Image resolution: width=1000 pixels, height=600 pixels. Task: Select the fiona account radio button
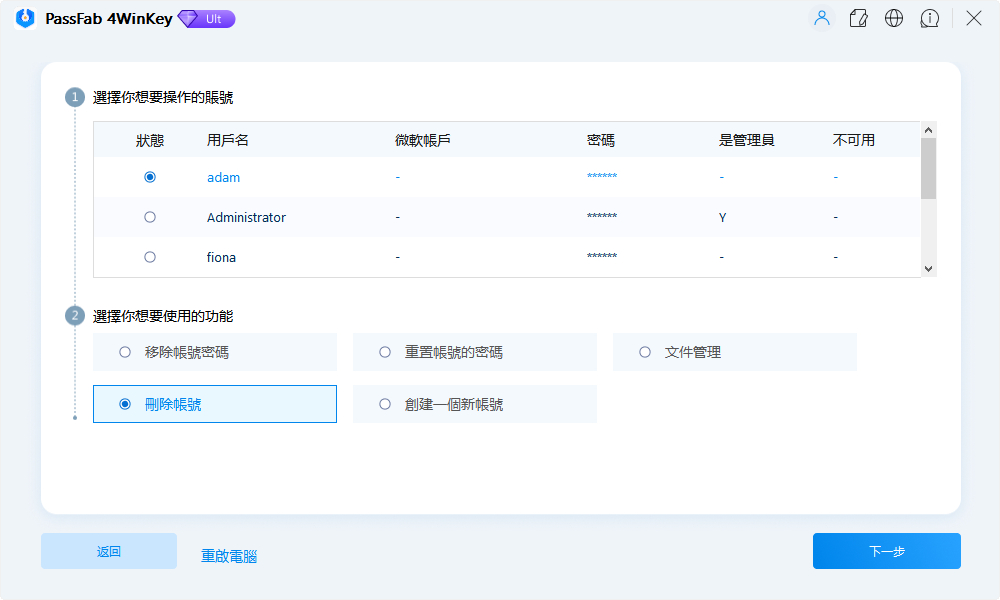pyautogui.click(x=150, y=256)
